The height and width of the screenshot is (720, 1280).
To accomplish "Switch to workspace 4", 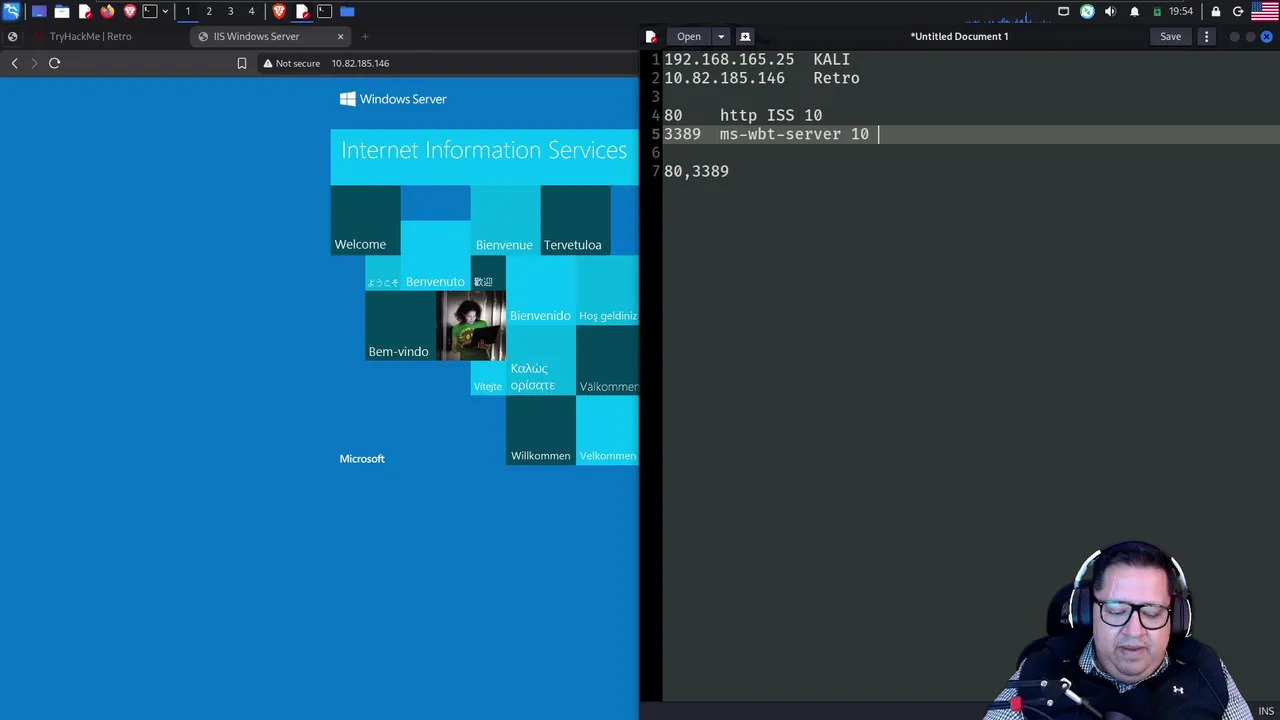I will (251, 11).
